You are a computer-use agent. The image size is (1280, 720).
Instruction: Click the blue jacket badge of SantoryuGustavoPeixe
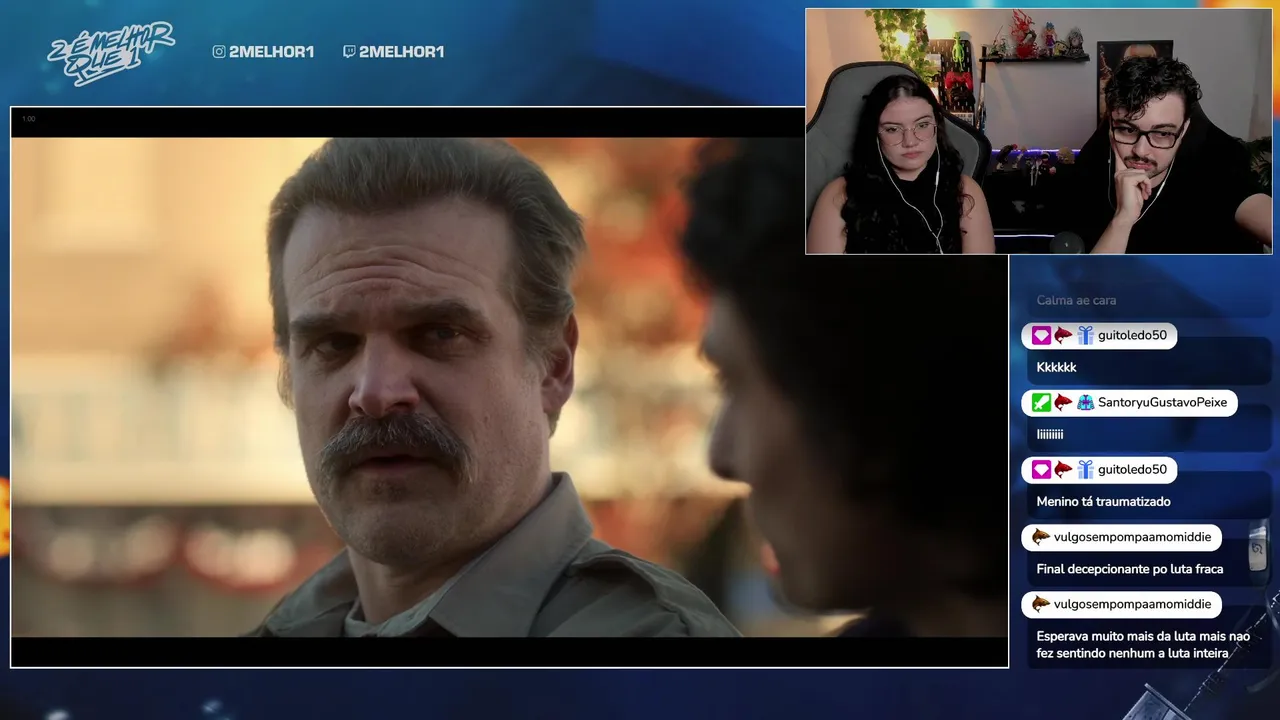(1085, 403)
